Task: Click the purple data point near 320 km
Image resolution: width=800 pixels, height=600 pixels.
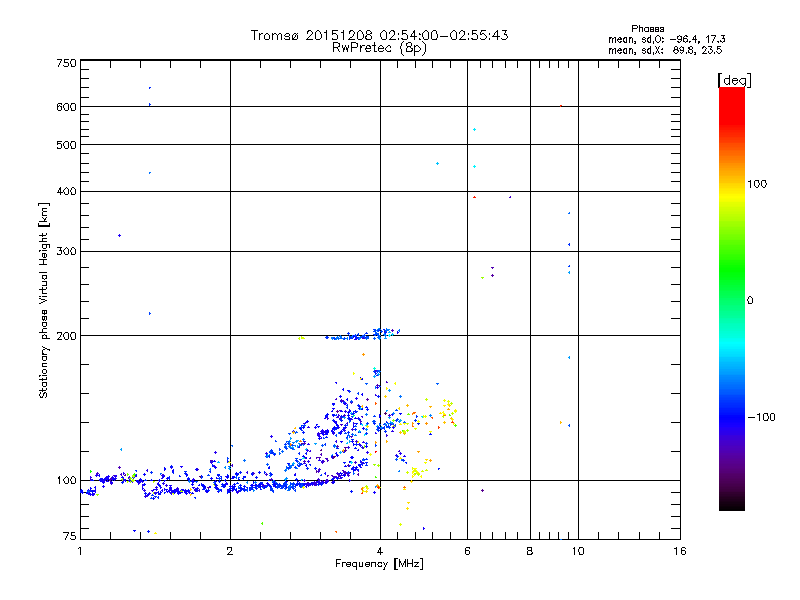Action: (x=119, y=235)
